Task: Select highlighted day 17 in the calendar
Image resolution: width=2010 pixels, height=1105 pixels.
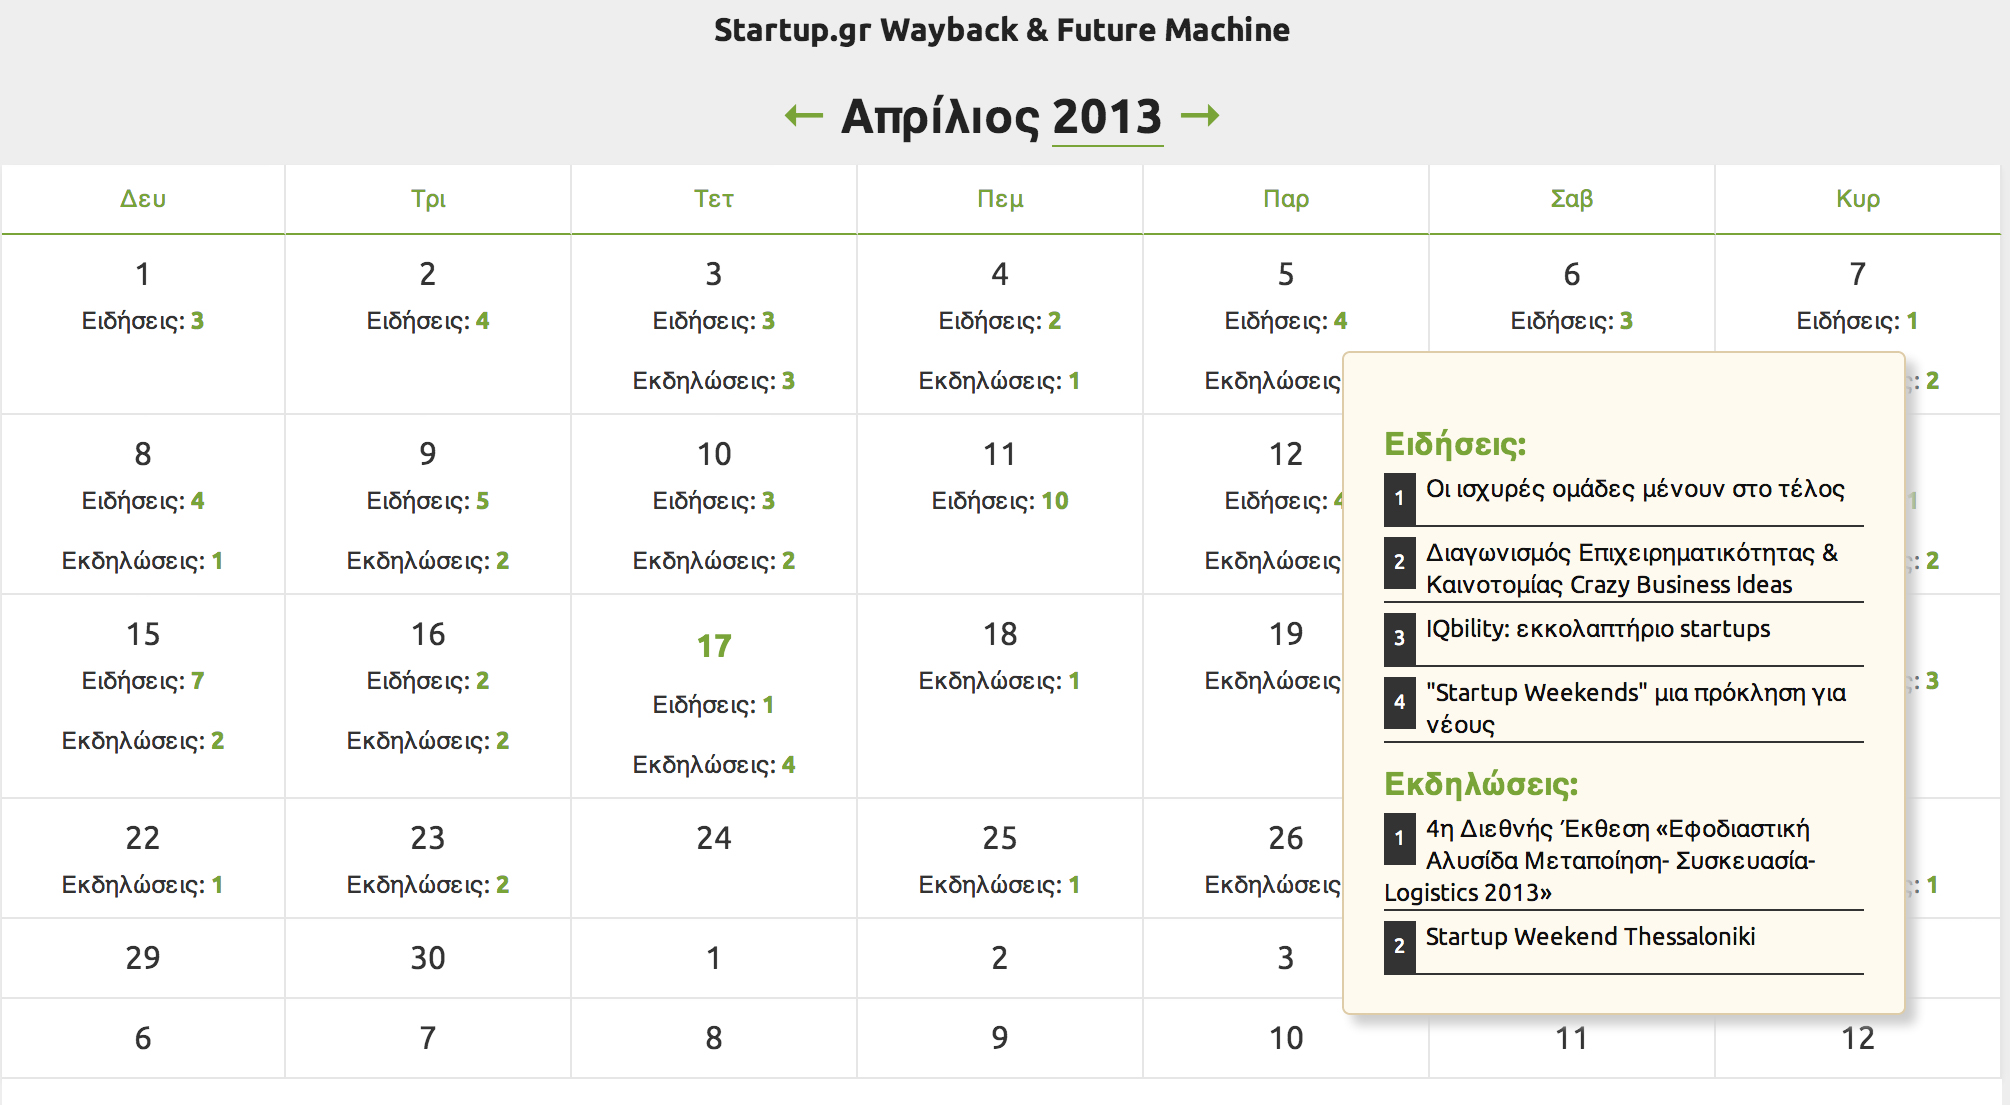Action: (714, 646)
